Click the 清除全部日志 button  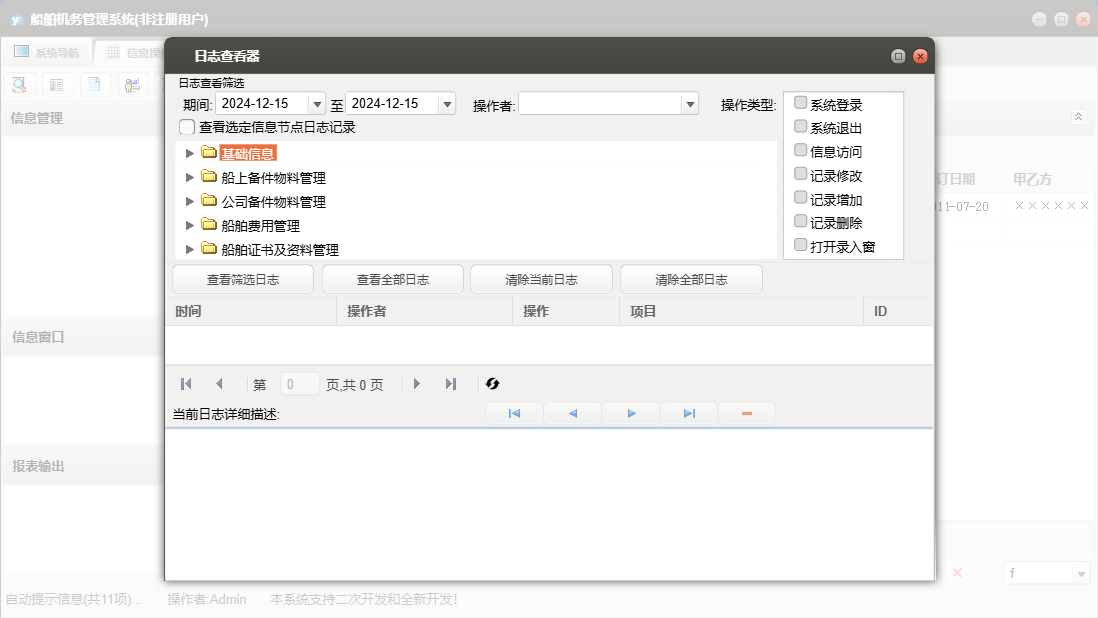pyautogui.click(x=691, y=280)
